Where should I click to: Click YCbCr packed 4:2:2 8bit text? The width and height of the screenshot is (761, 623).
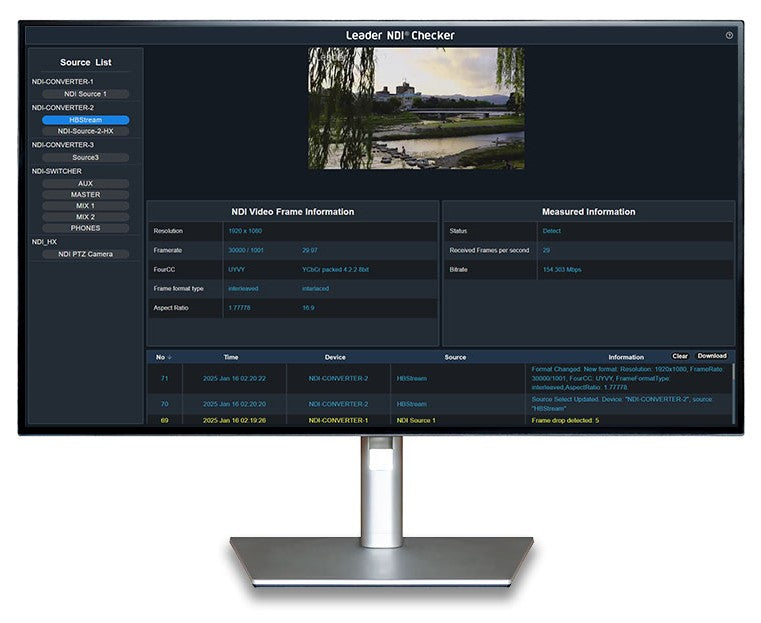(335, 269)
